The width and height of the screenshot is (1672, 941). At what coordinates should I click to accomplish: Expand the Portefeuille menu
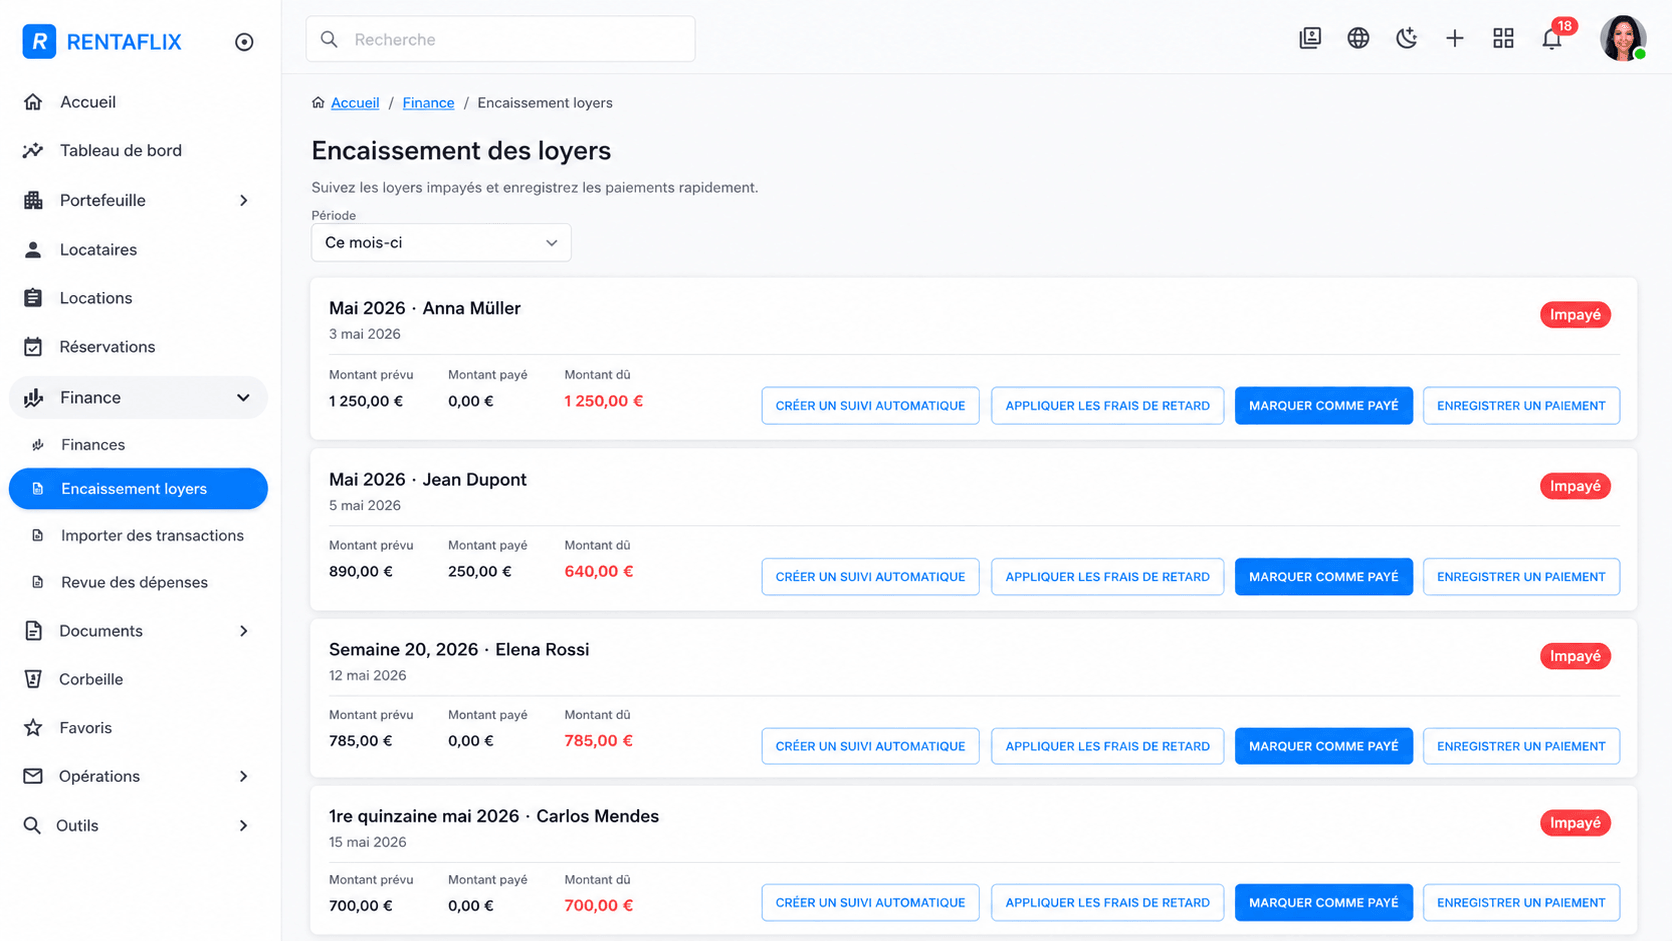[x=138, y=200]
